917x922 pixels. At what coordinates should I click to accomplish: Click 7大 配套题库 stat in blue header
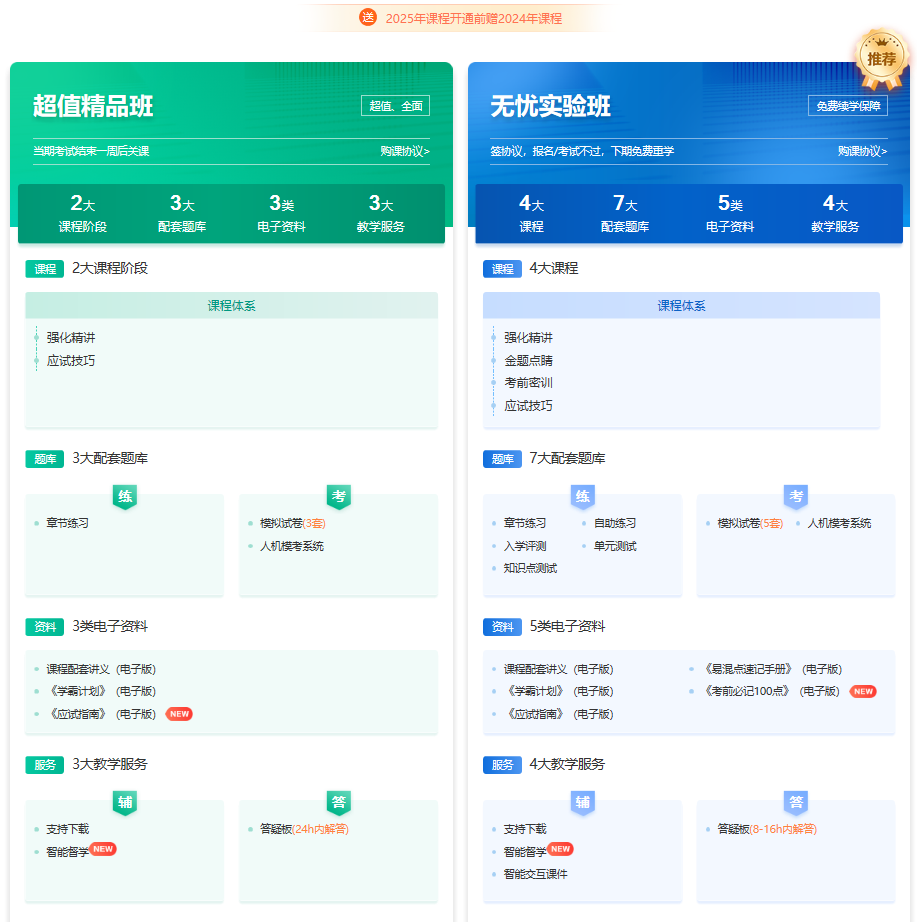pyautogui.click(x=625, y=213)
